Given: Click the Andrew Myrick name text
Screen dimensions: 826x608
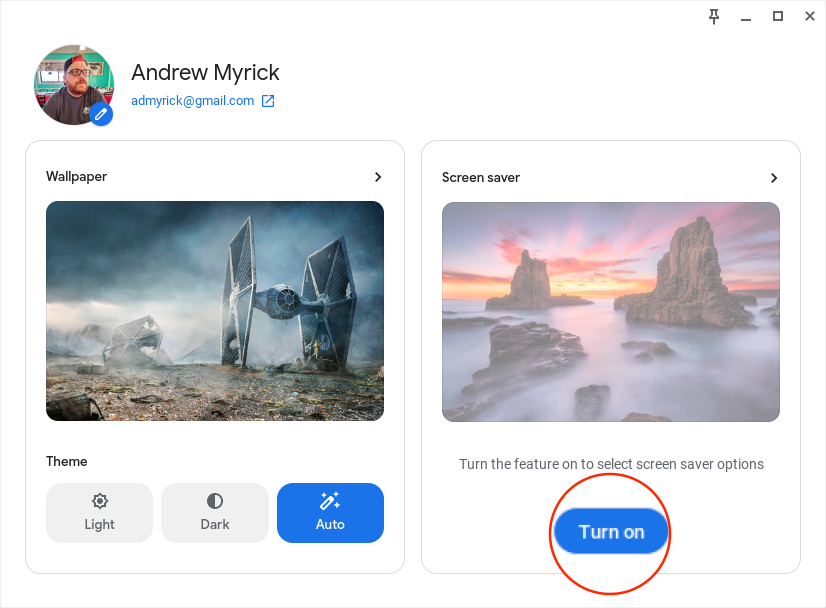Looking at the screenshot, I should (x=205, y=72).
